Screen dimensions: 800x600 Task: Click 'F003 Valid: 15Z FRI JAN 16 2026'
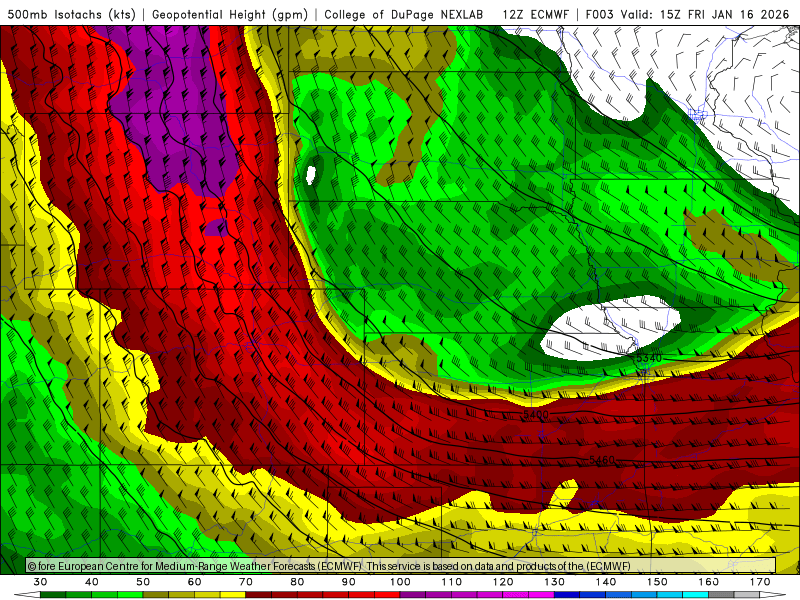(687, 15)
